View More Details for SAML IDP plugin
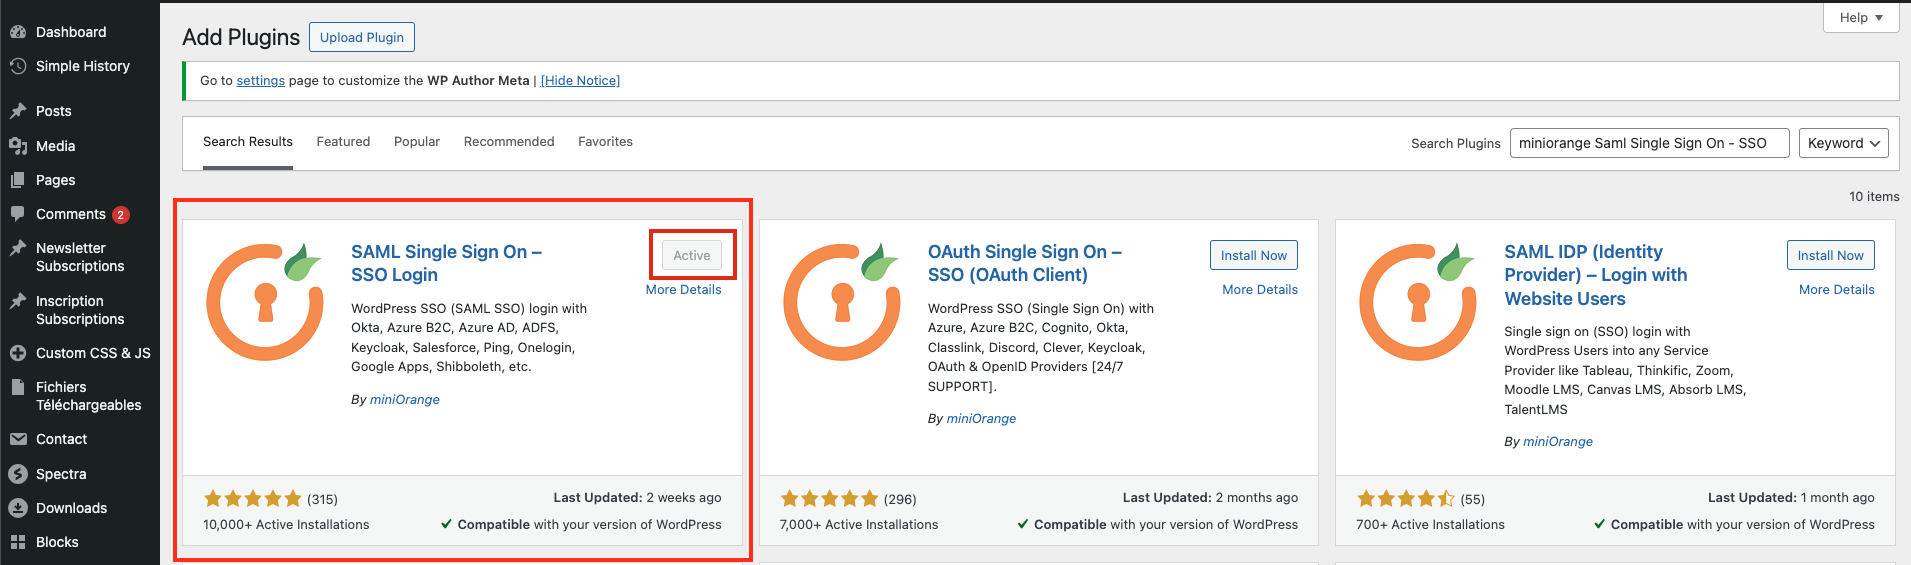The image size is (1911, 565). [1837, 290]
